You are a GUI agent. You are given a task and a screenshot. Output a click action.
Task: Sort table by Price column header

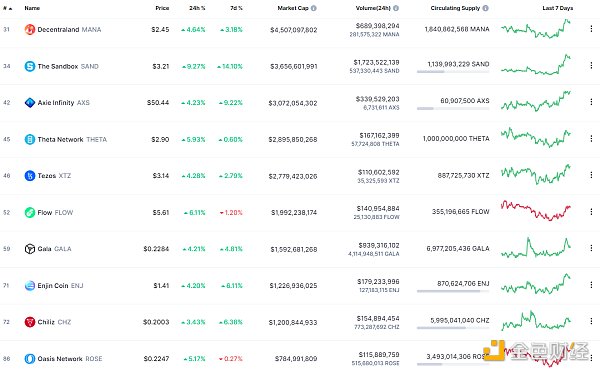pos(162,8)
